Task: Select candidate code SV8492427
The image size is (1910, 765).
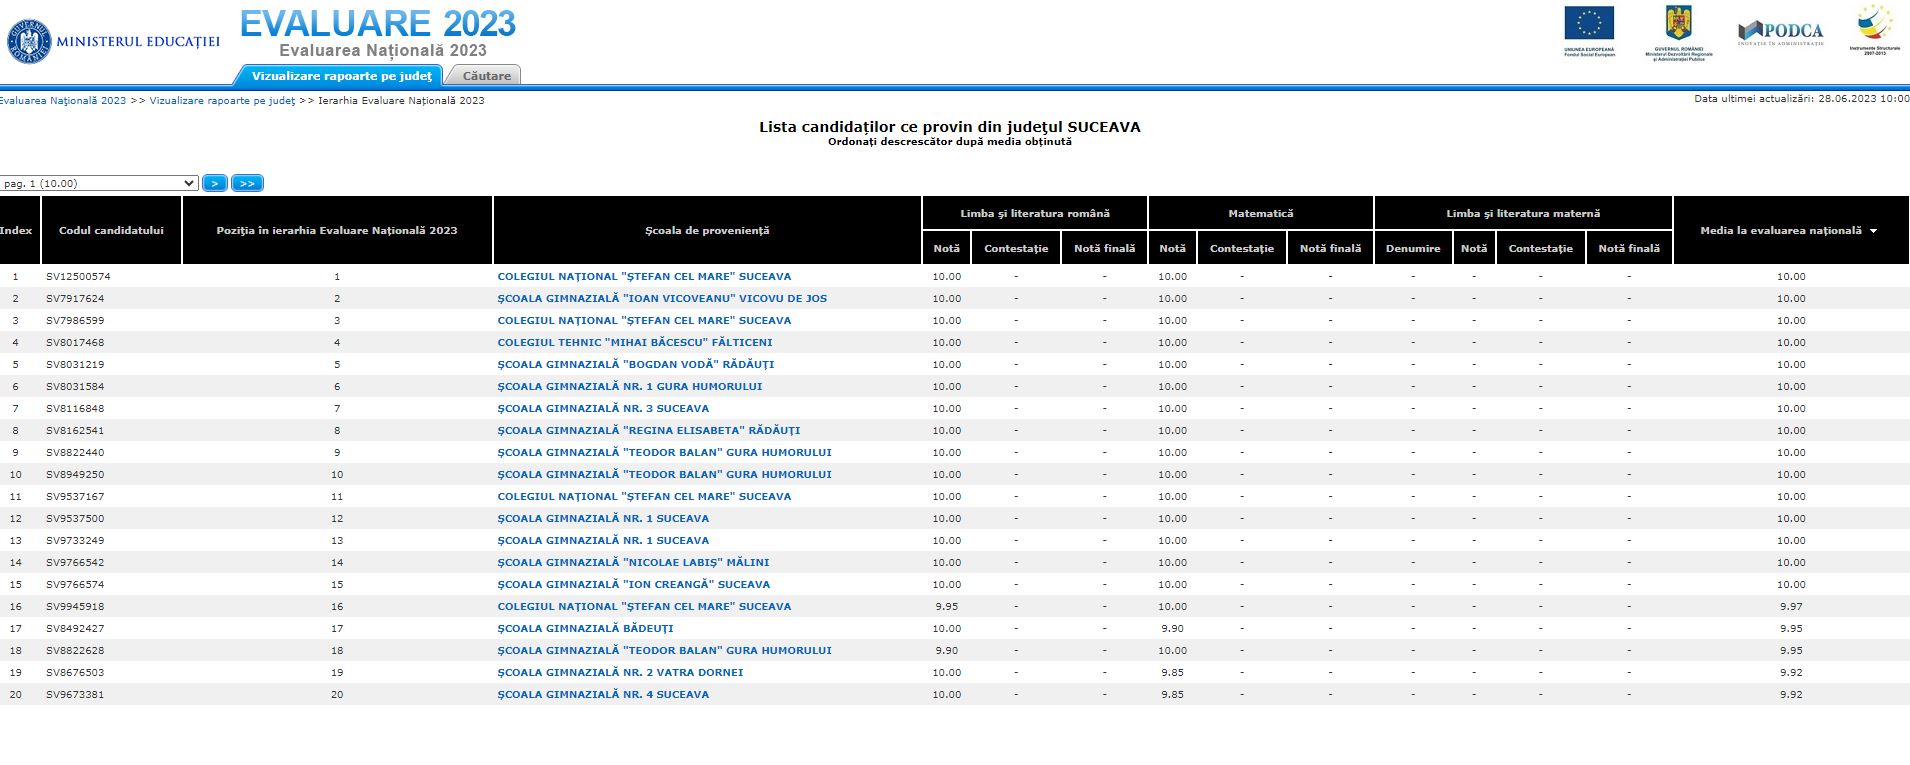Action: tap(75, 628)
